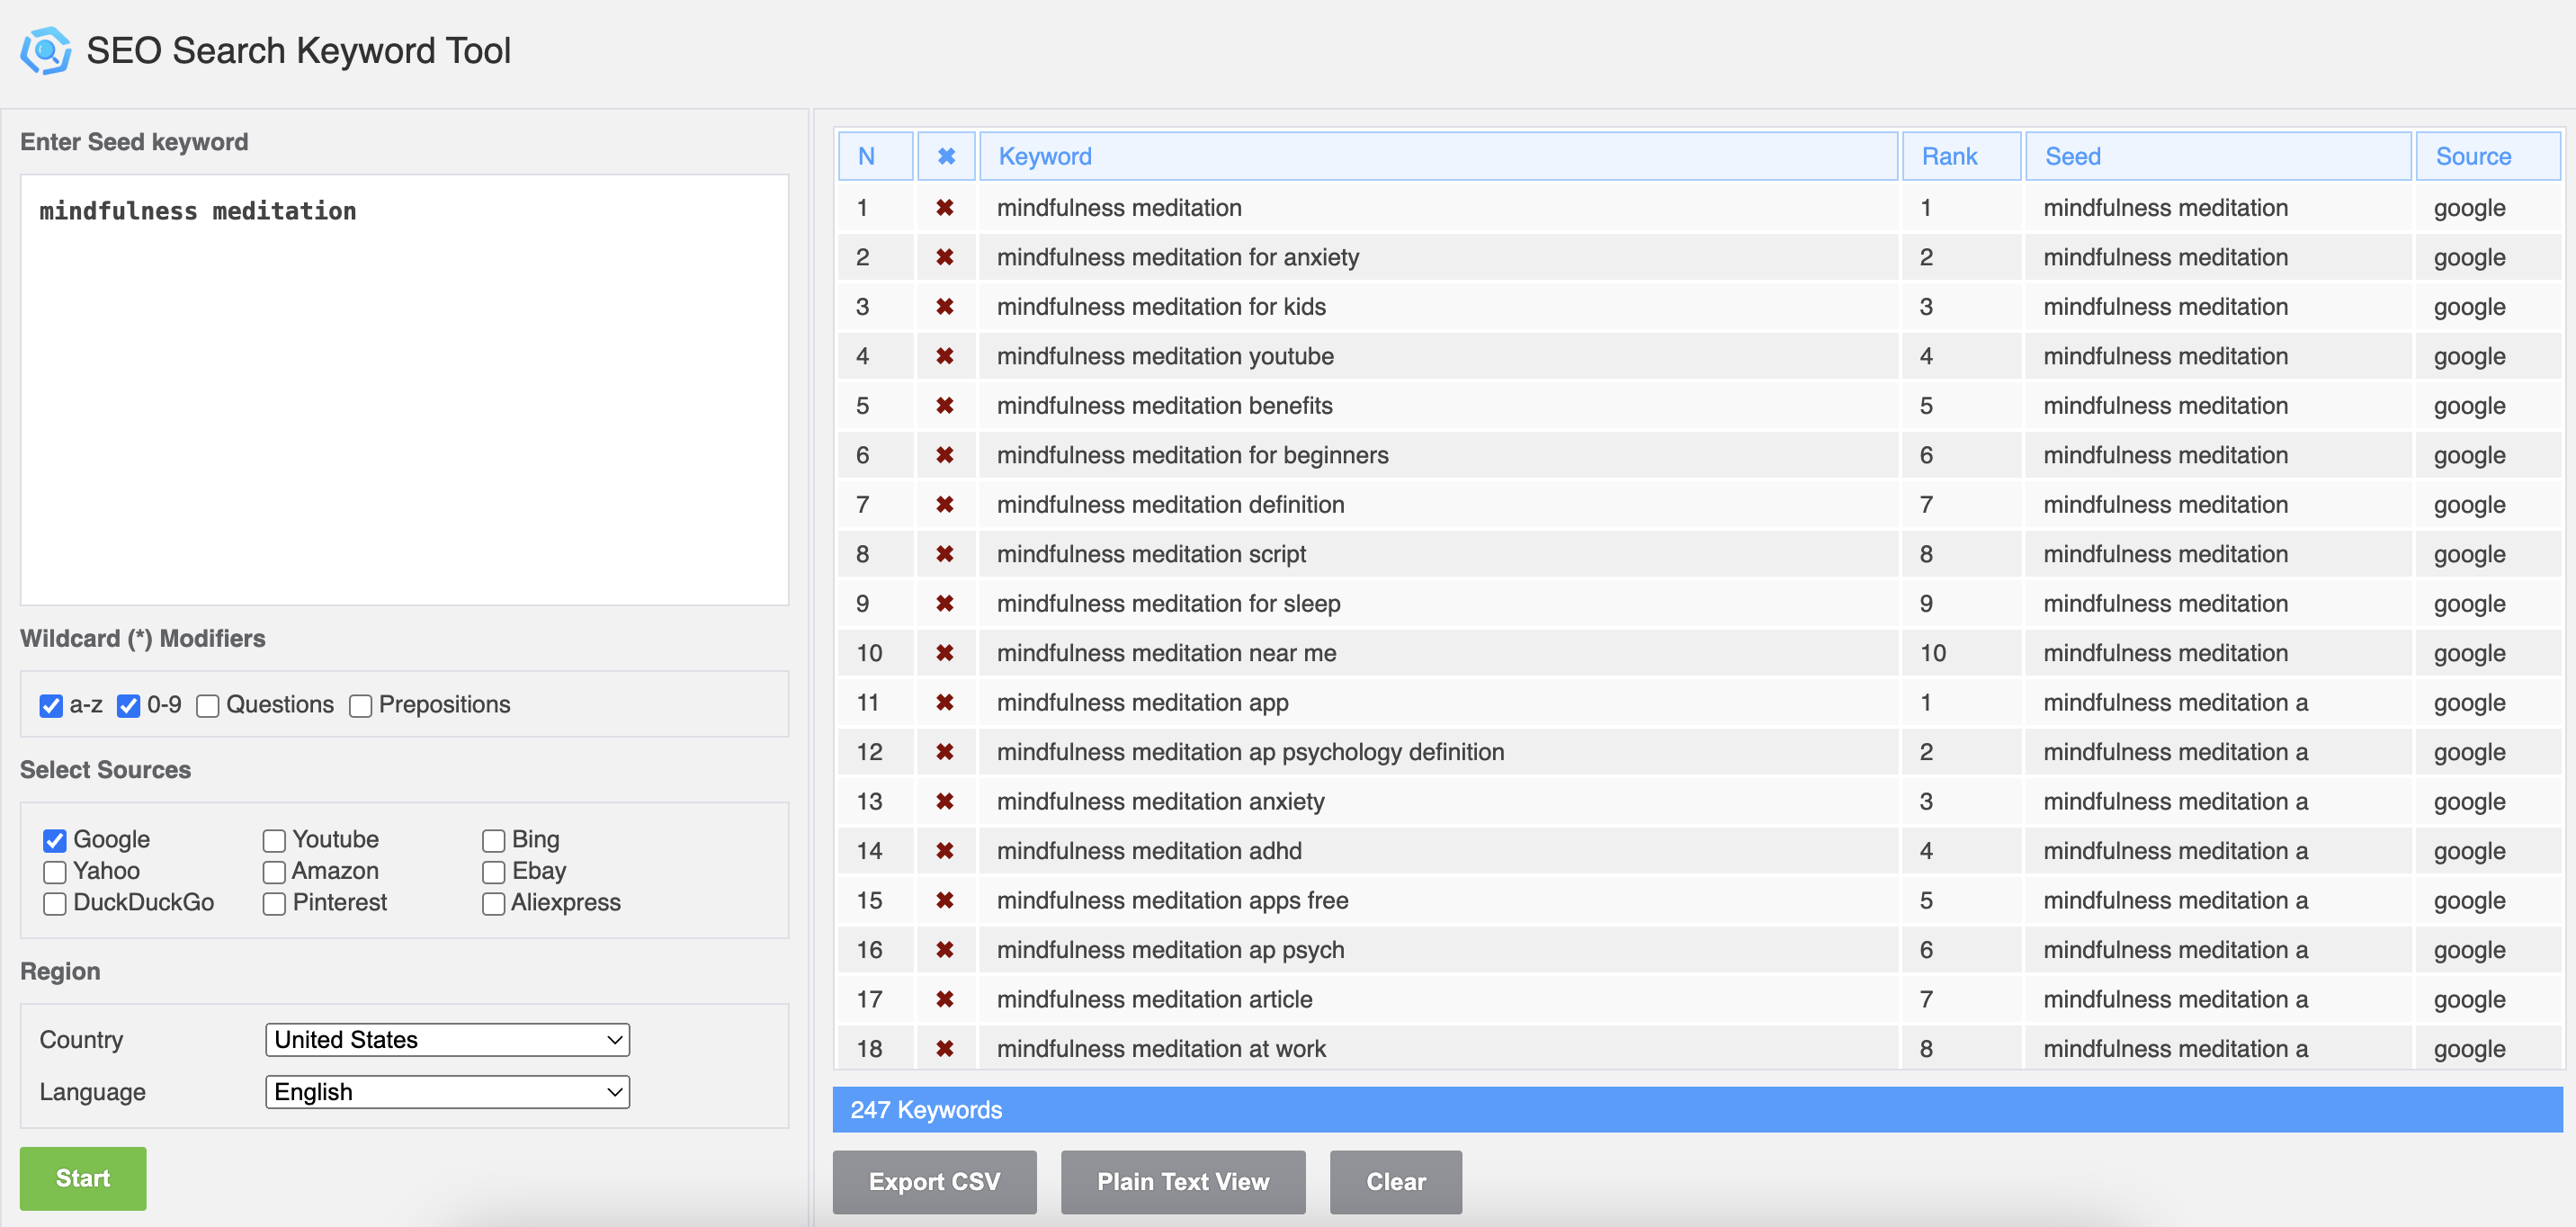Tick the Aliexpress source checkbox
This screenshot has width=2576, height=1227.
pos(493,904)
